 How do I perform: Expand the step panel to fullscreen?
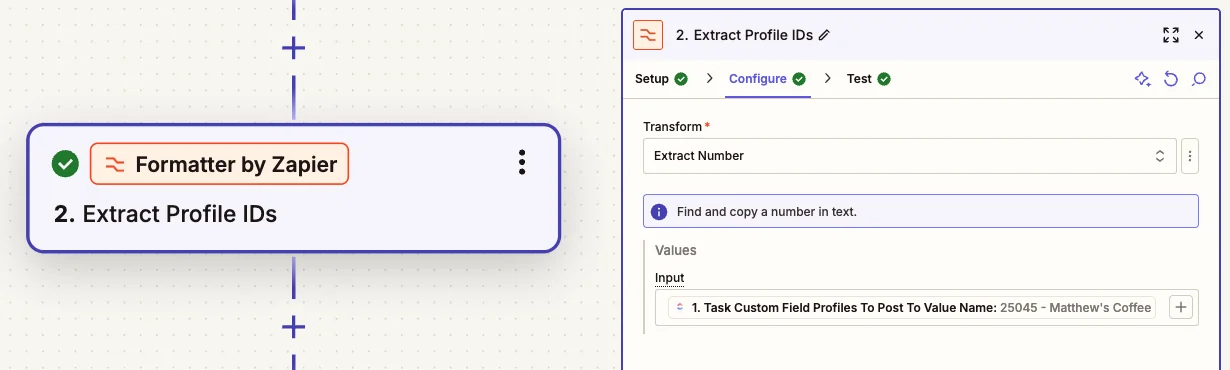(1171, 35)
